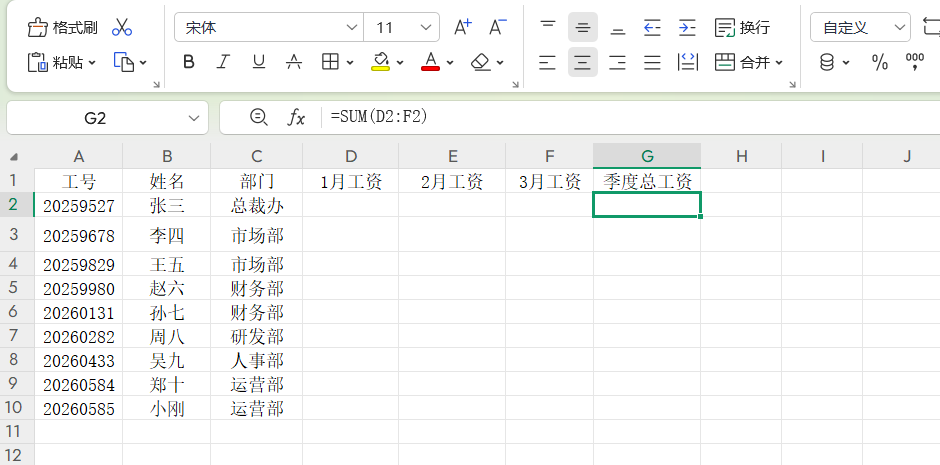Click the Justify alignment icon
Viewport: 940px width, 465px height.
point(652,62)
